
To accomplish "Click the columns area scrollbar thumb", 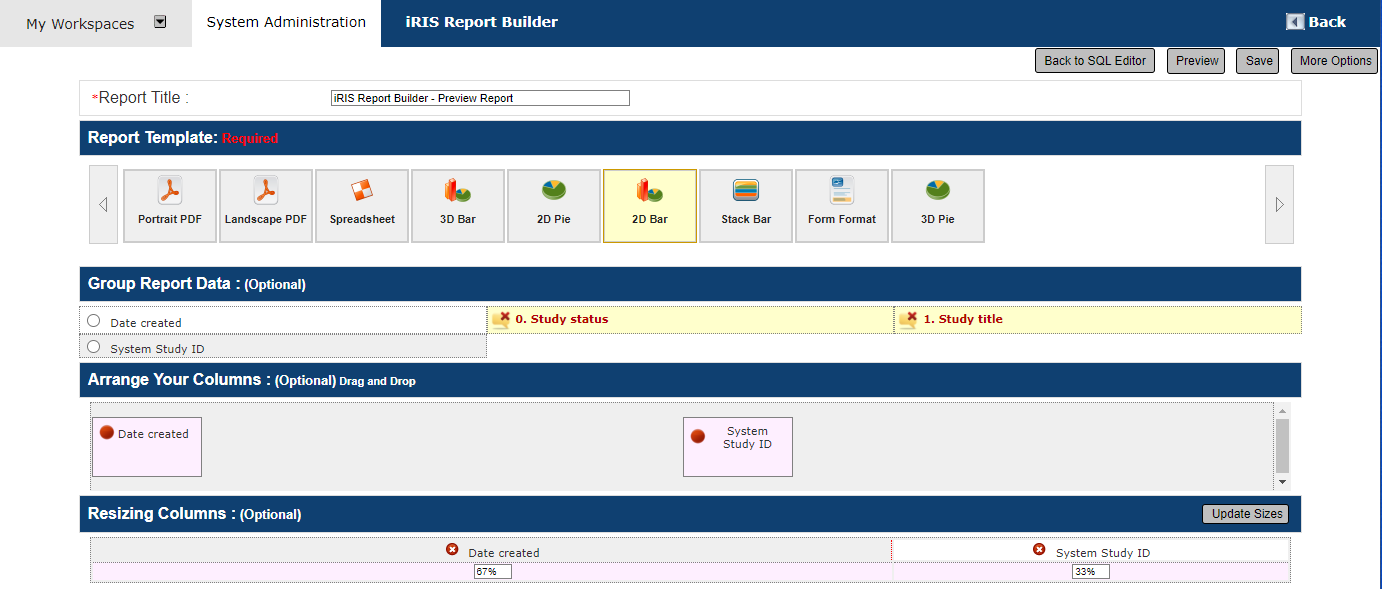I will 1283,446.
